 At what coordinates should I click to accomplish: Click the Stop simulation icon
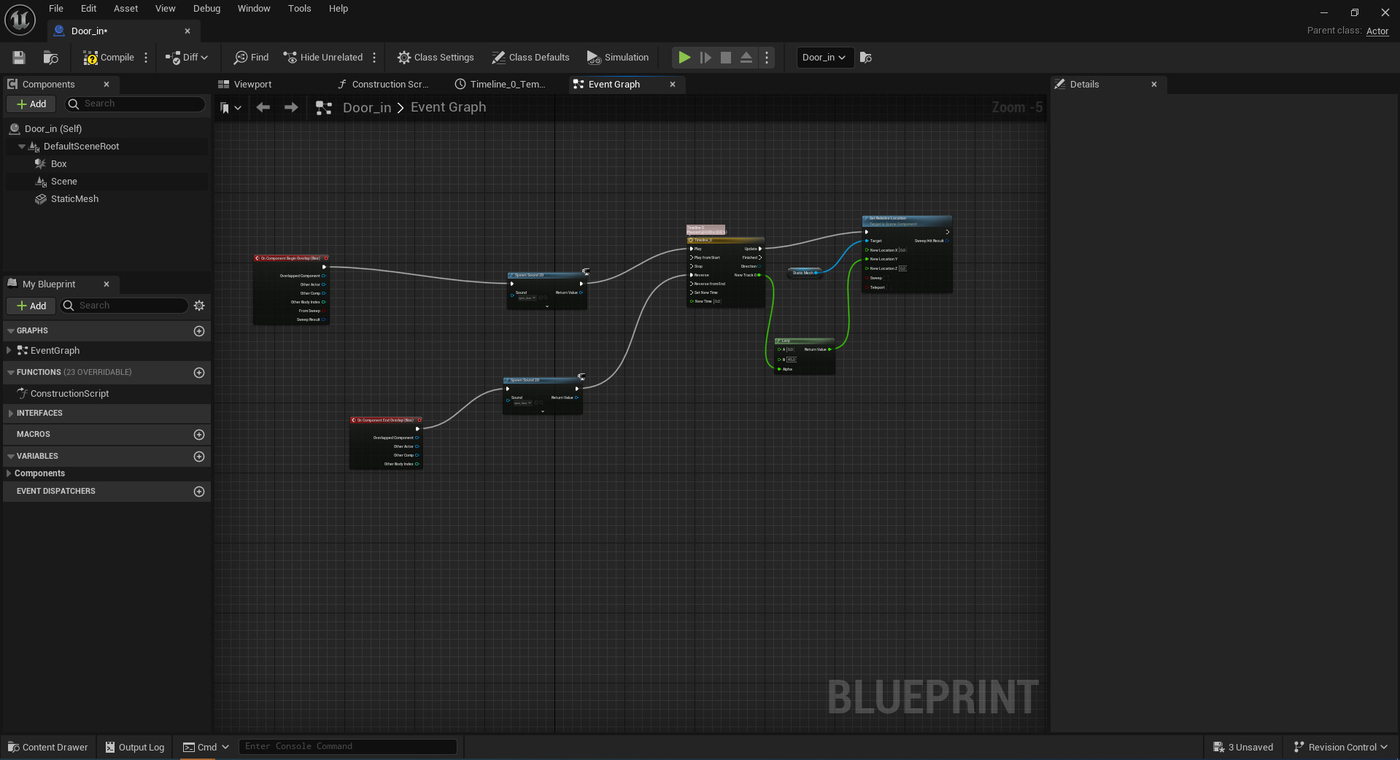coord(726,57)
